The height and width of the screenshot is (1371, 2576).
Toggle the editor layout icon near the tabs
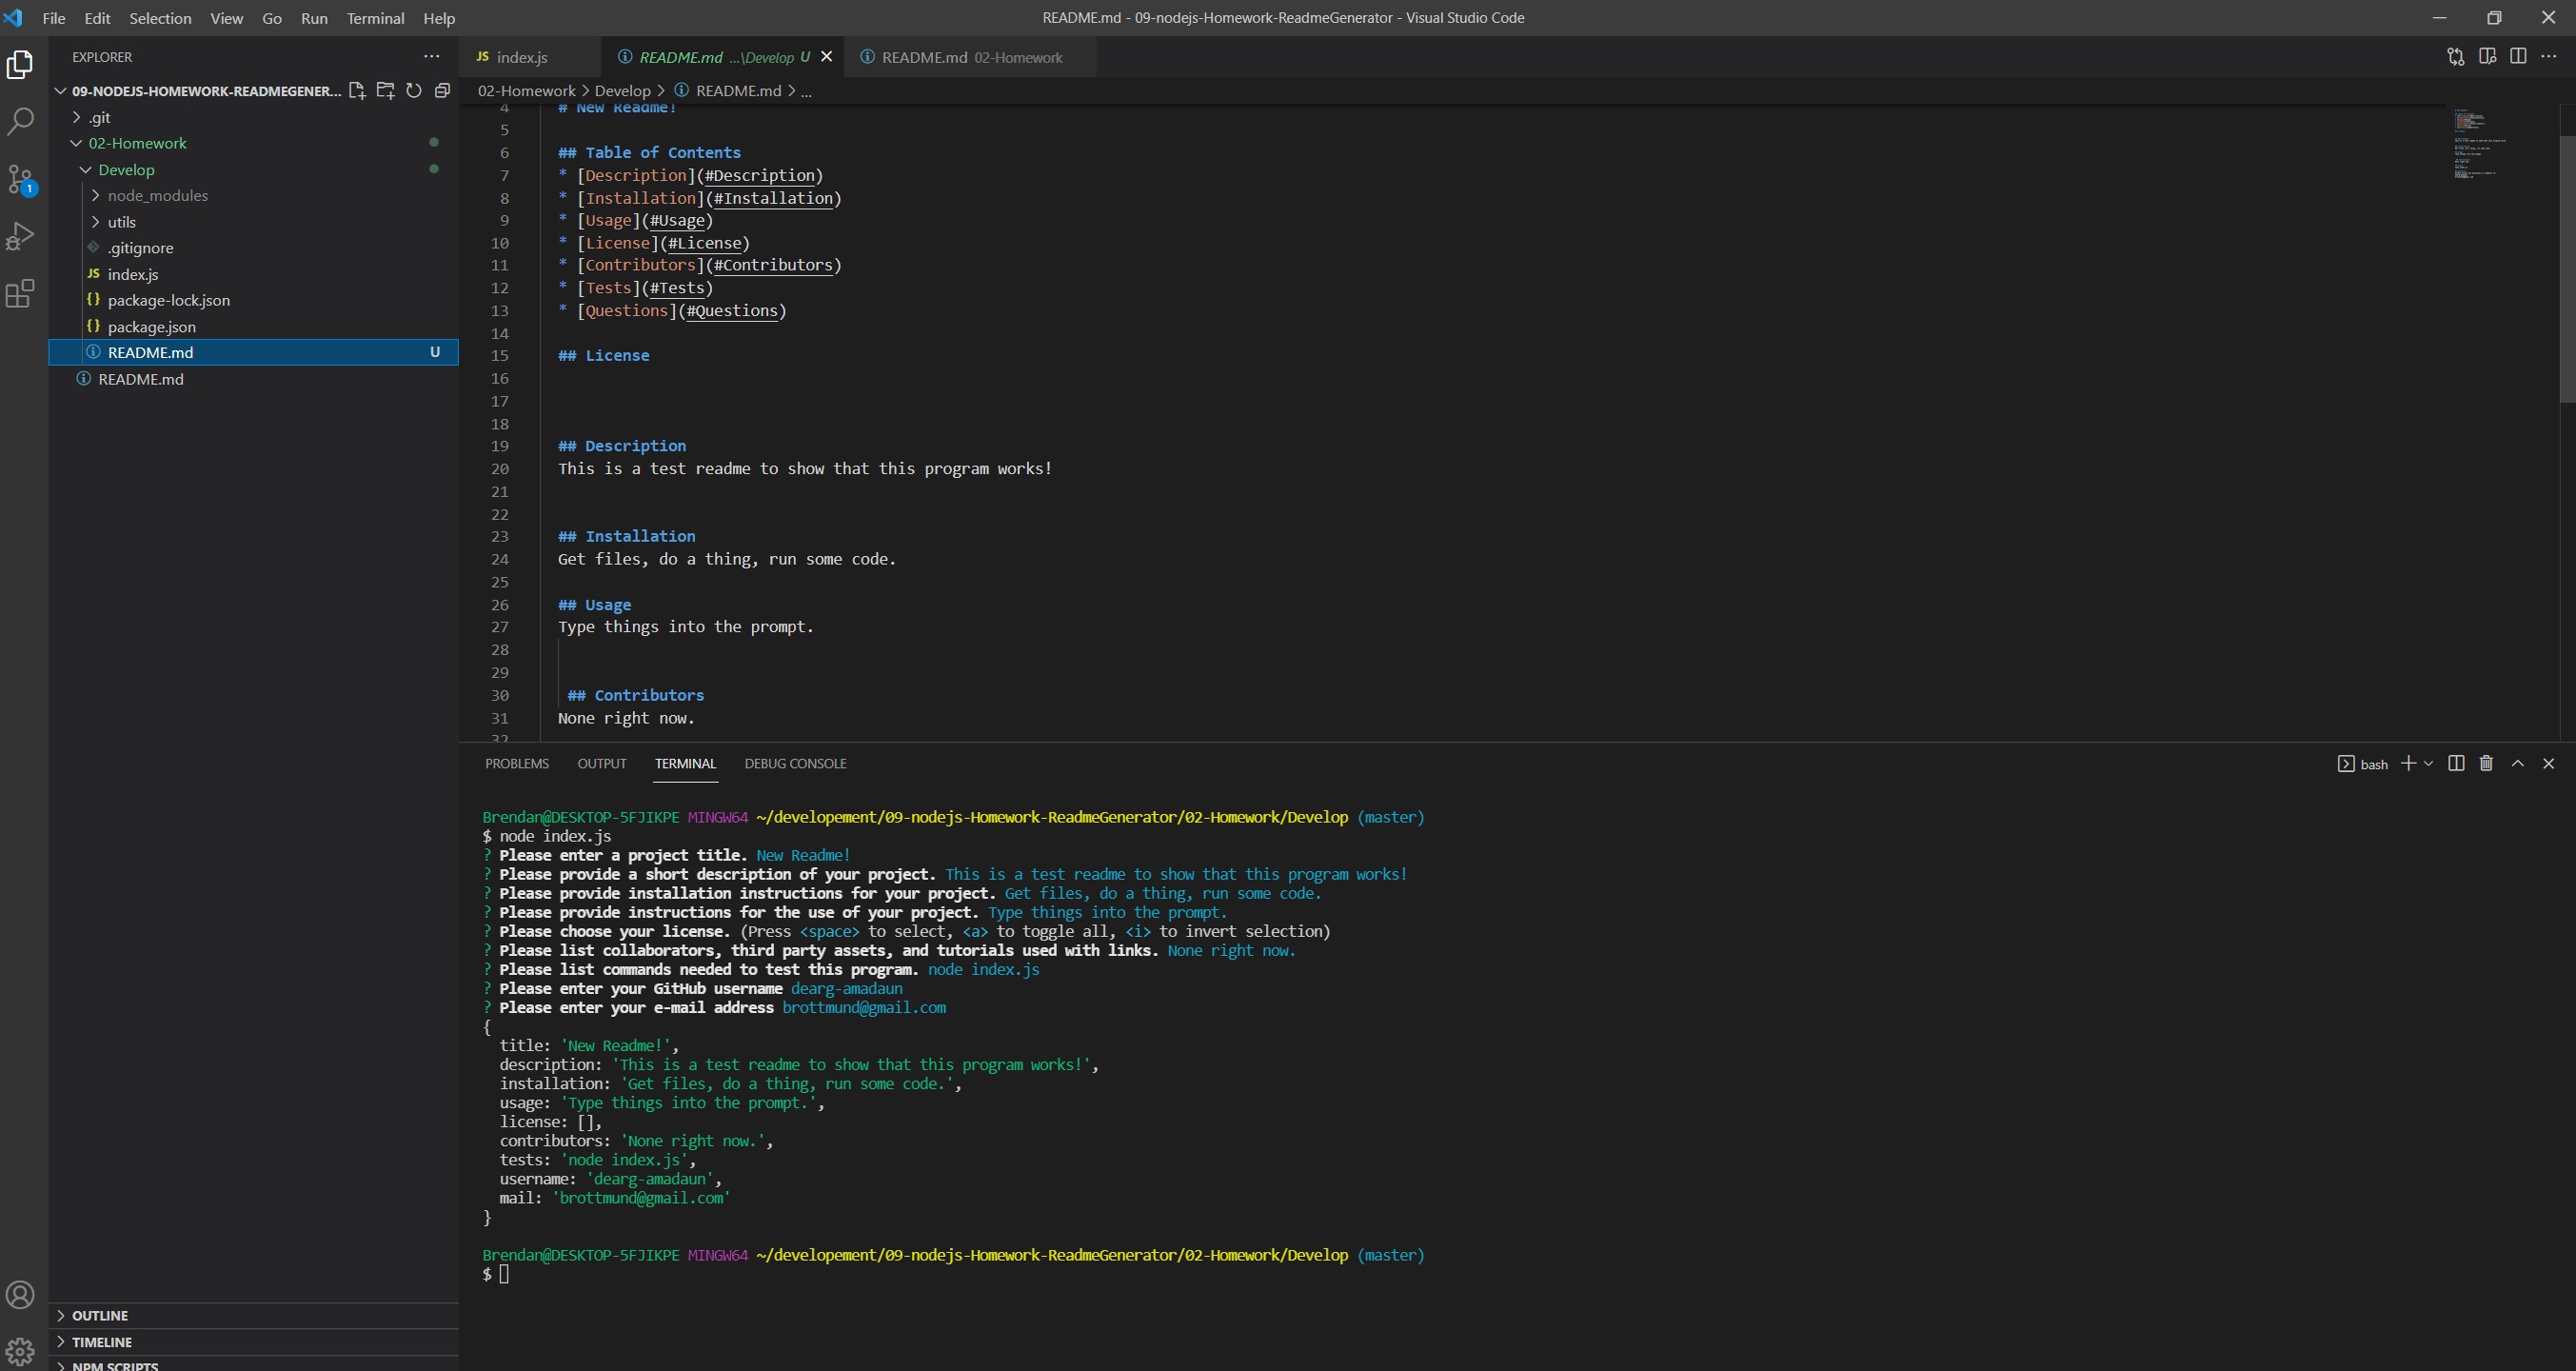[2488, 57]
